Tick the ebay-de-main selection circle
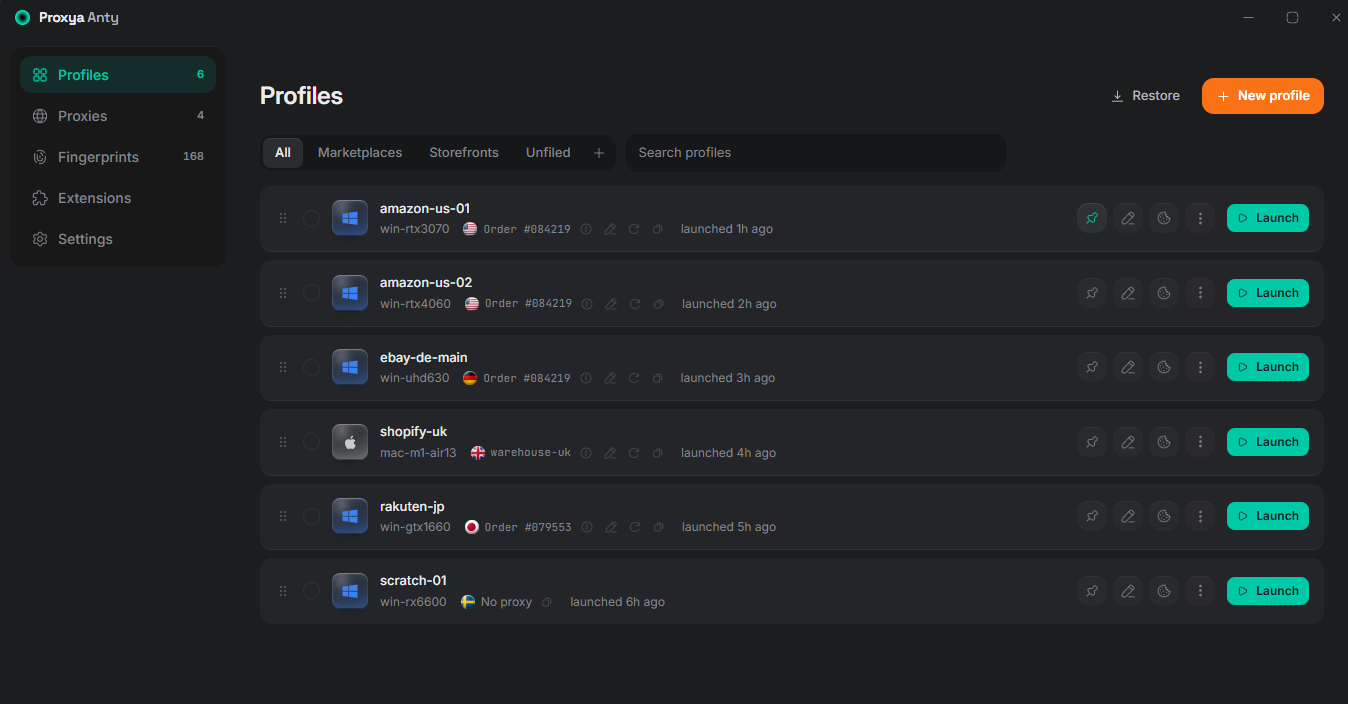 311,367
